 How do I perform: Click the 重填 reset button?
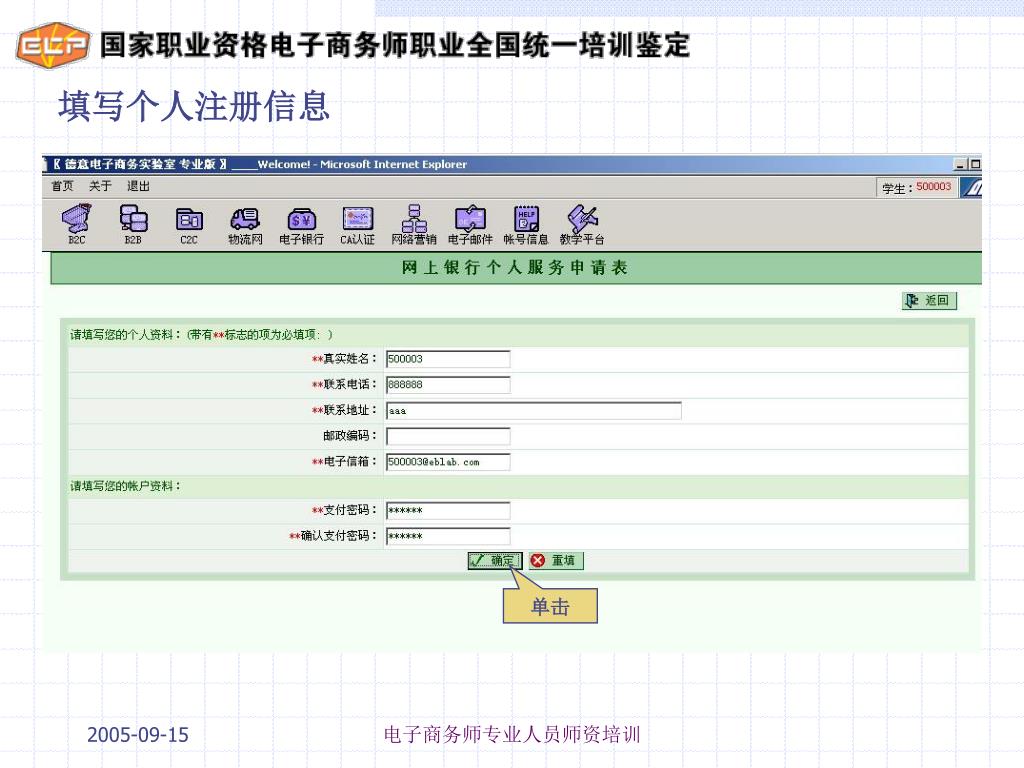556,560
